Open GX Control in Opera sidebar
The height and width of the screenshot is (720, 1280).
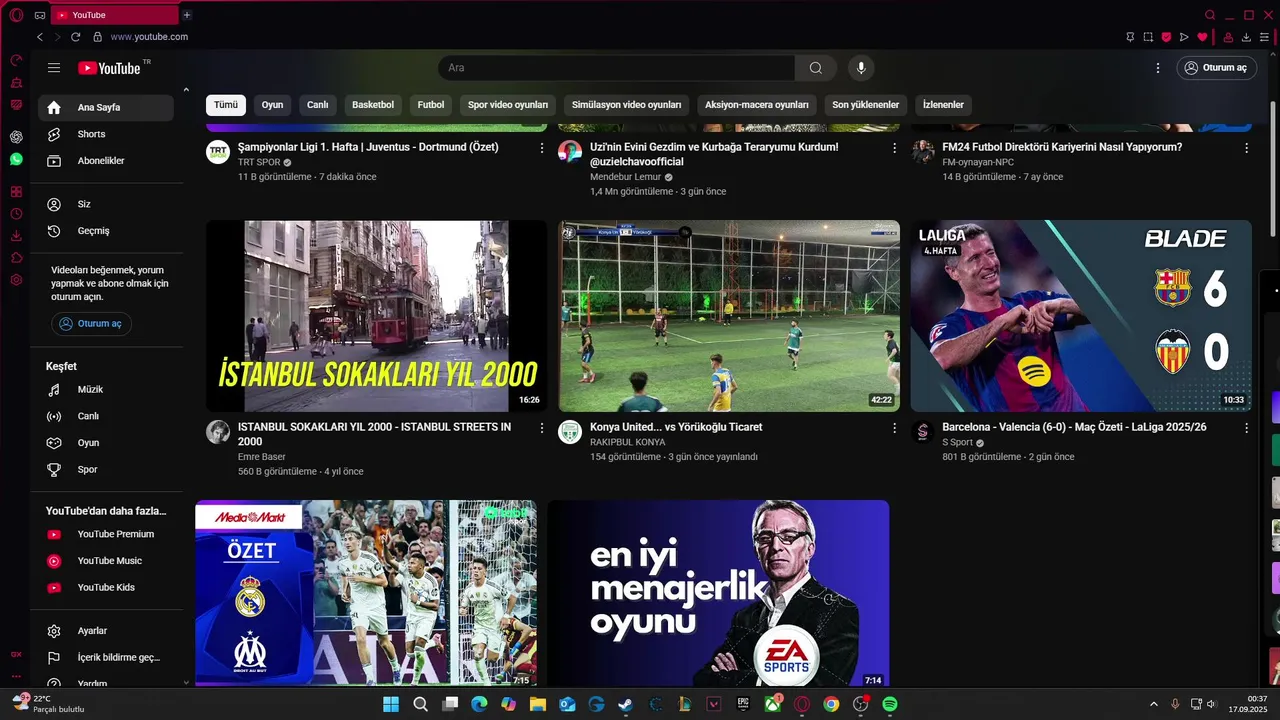click(x=16, y=60)
